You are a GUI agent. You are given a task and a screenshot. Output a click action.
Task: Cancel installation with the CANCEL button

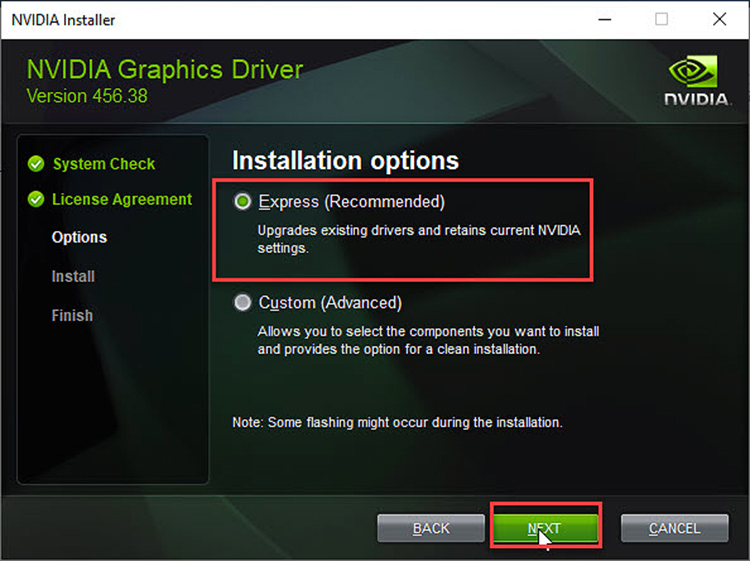674,528
